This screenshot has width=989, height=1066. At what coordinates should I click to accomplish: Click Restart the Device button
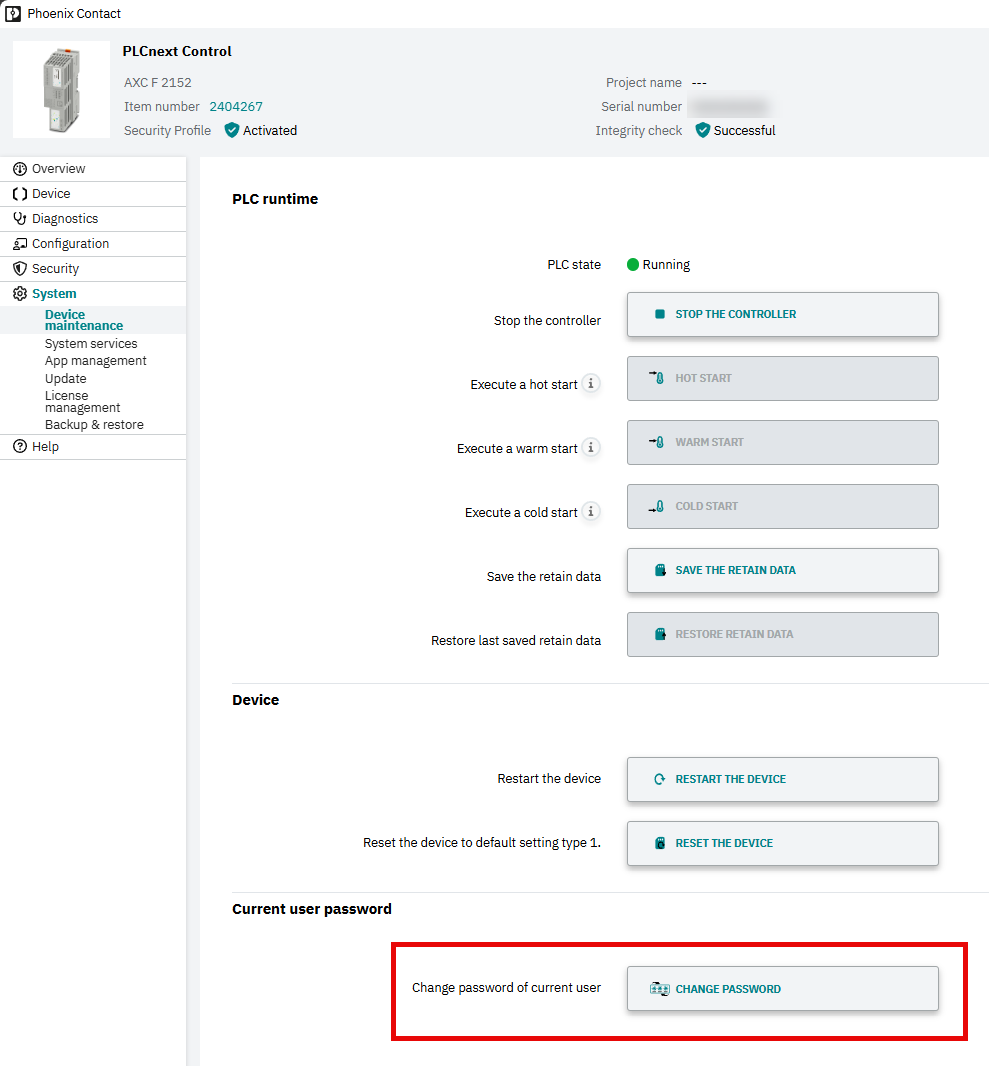pos(782,779)
